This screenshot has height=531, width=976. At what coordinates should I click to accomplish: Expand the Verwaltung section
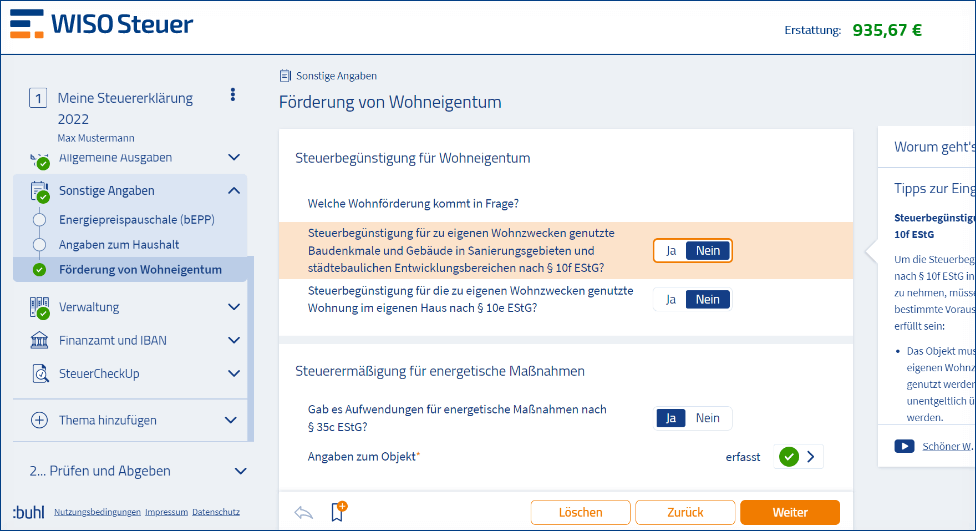coord(234,307)
